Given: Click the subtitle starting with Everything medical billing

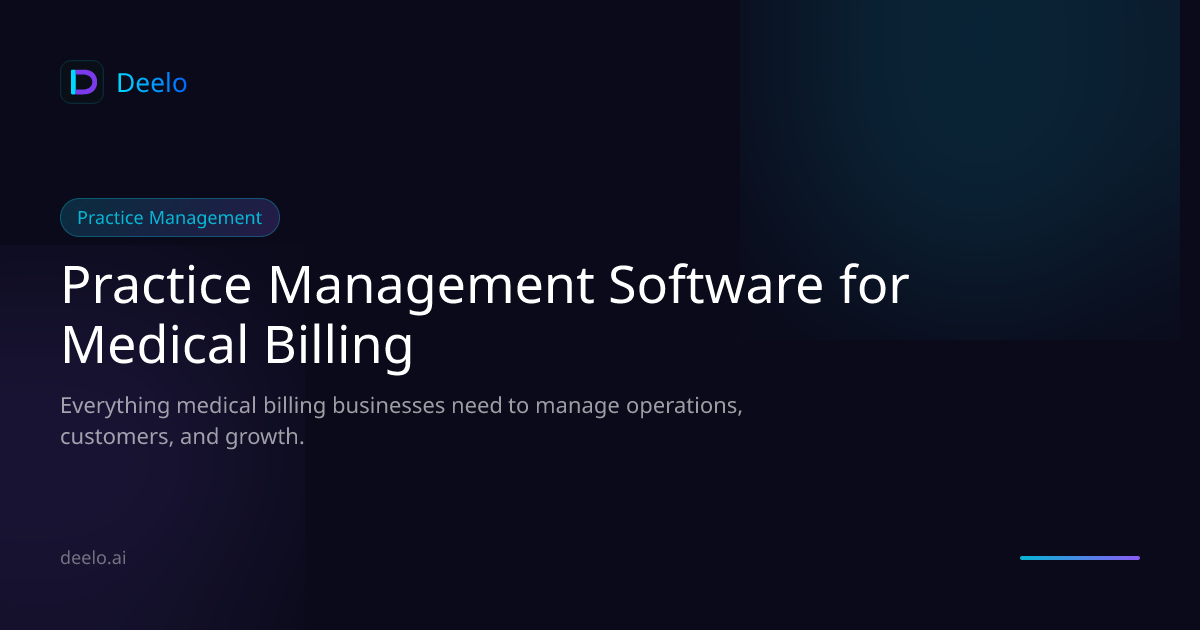Looking at the screenshot, I should (x=401, y=421).
